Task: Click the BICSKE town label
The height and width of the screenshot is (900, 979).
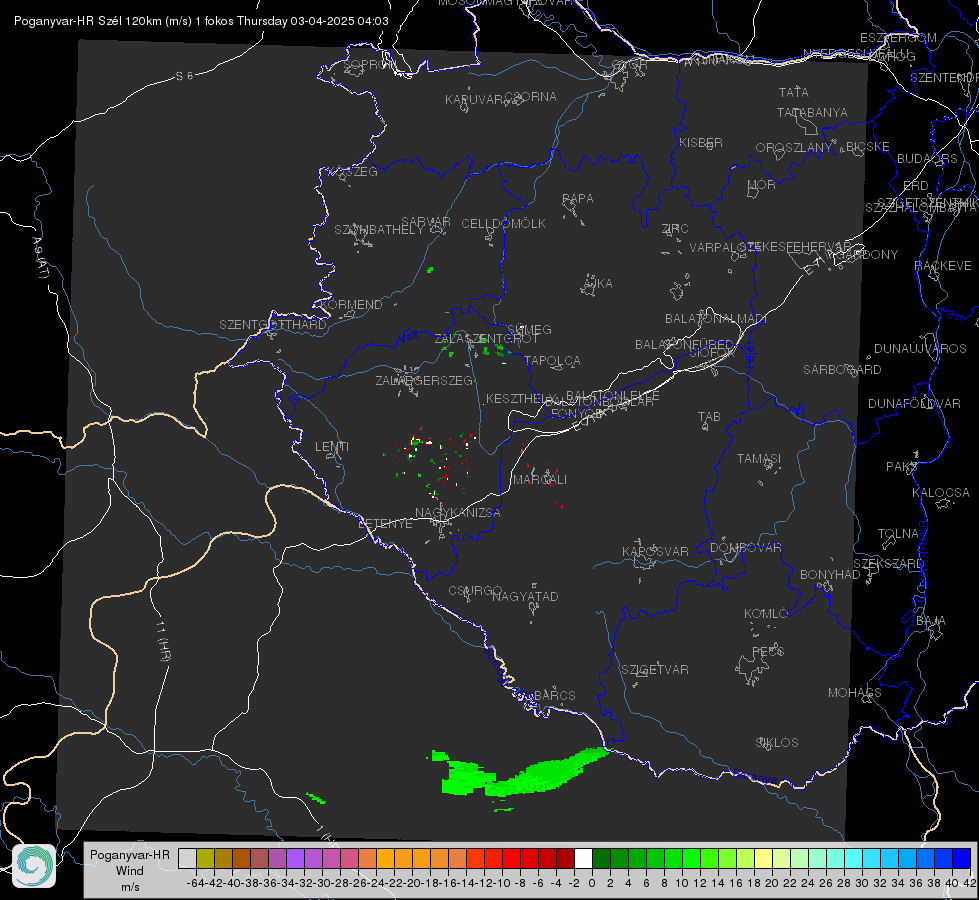Action: click(868, 146)
